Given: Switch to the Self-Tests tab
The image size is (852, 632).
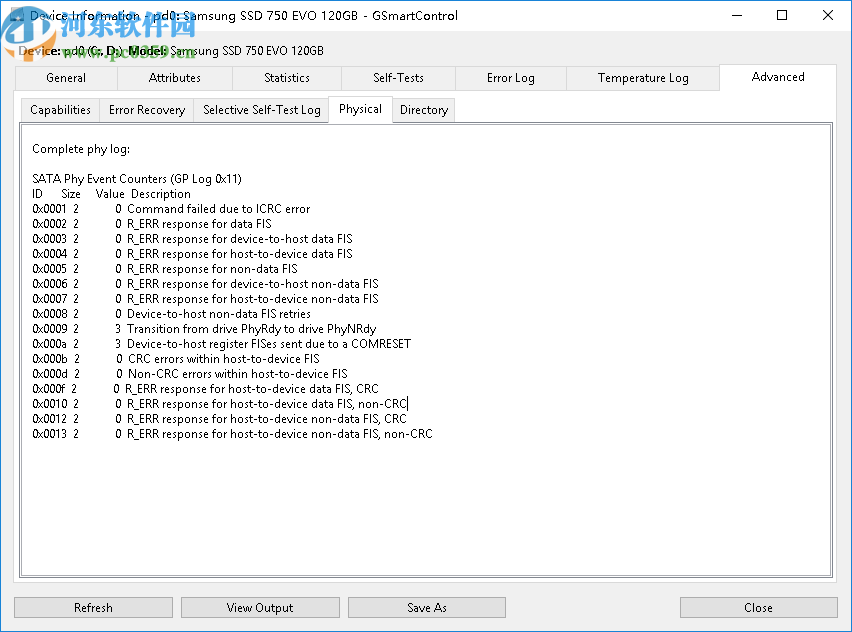Looking at the screenshot, I should coord(398,78).
